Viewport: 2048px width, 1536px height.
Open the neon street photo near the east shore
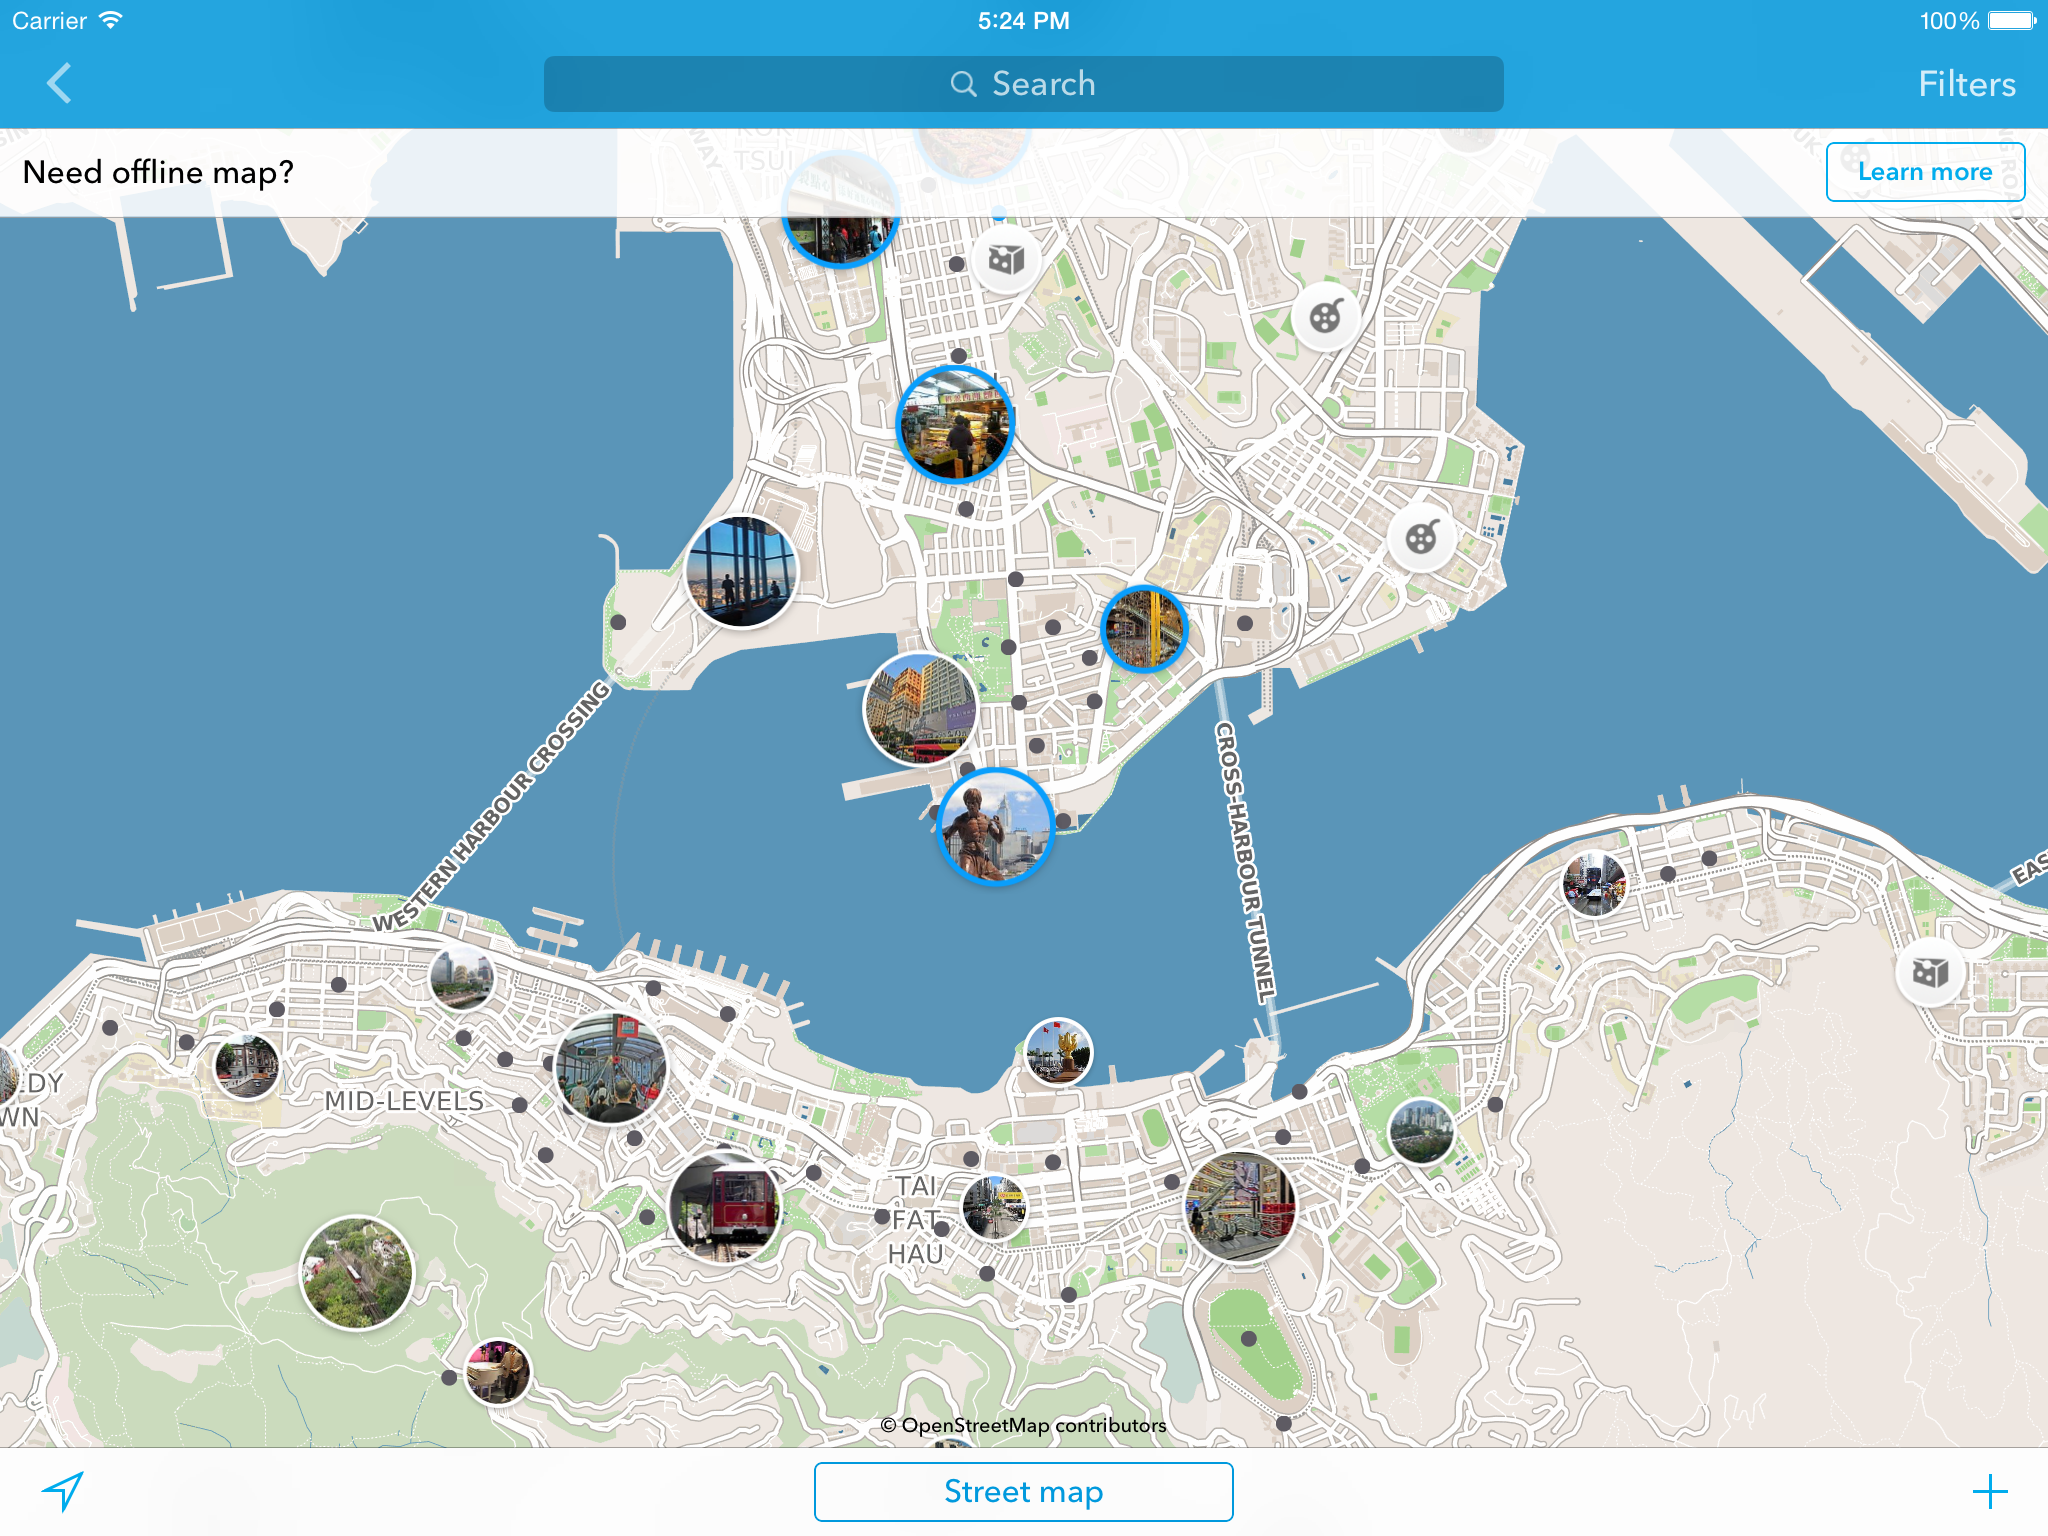click(1594, 884)
